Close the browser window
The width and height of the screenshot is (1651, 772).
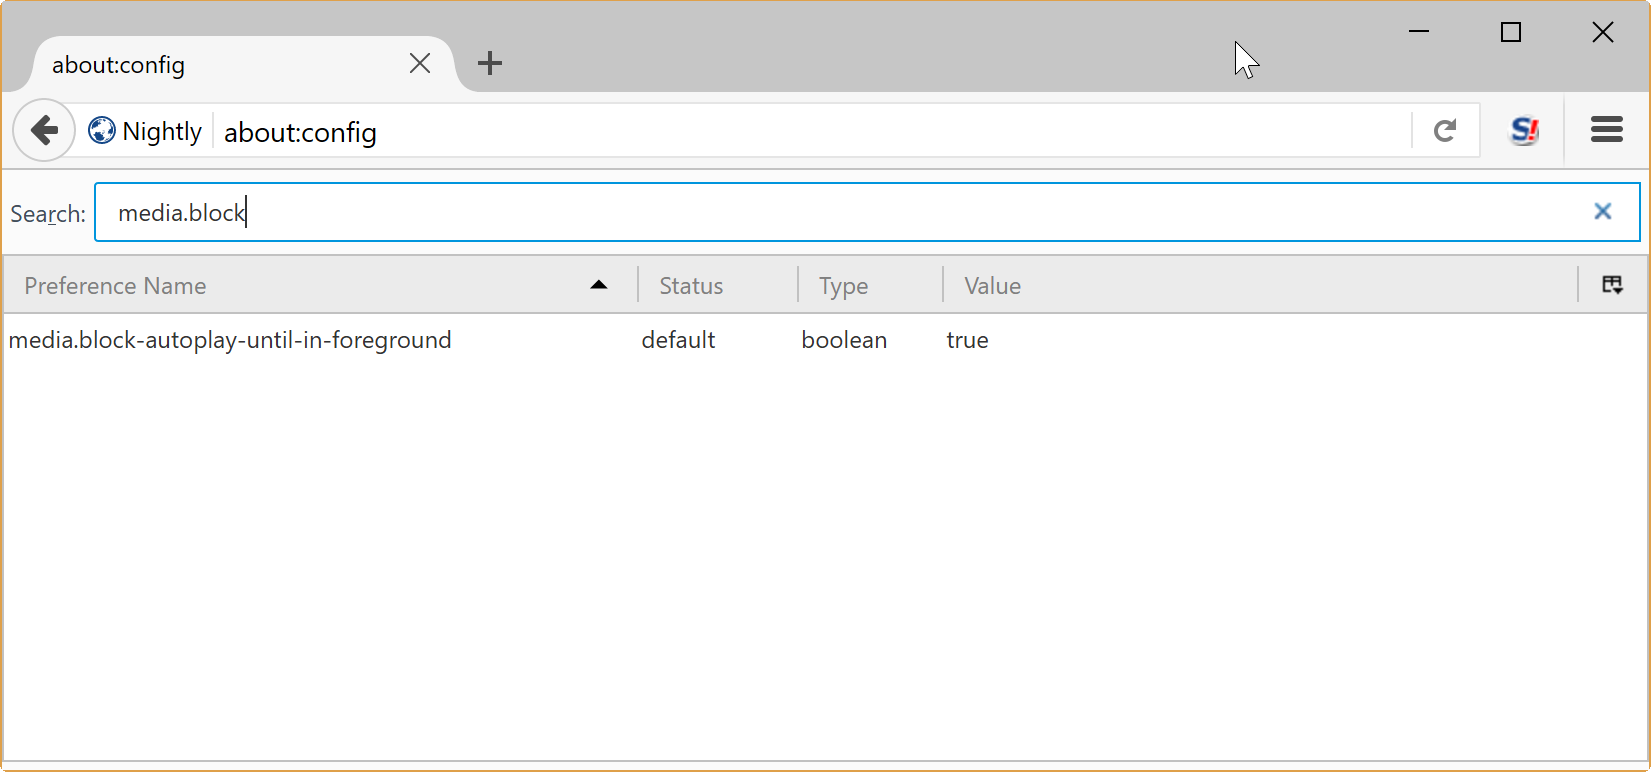pos(1603,32)
